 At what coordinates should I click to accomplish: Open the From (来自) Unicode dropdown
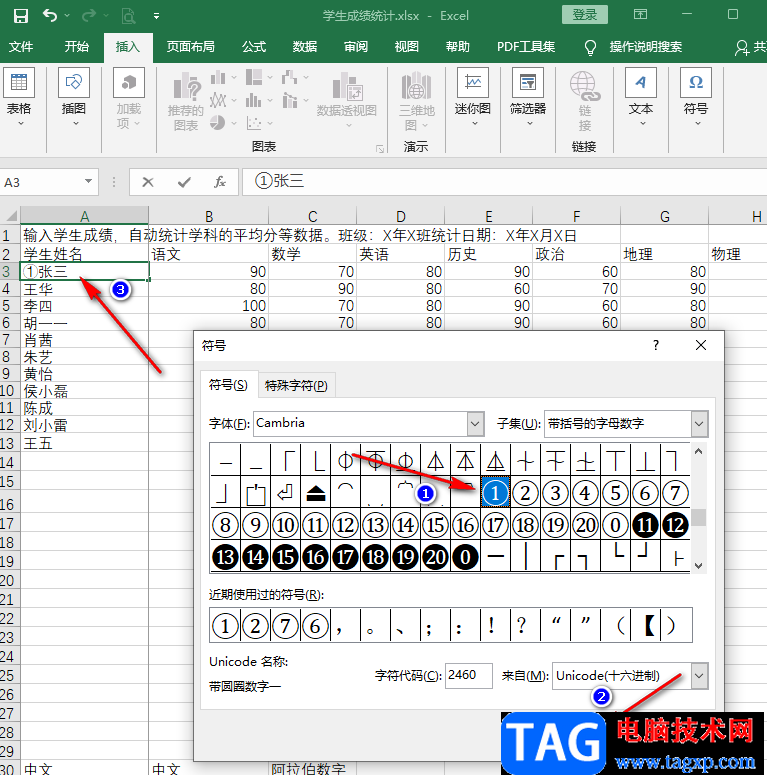pos(699,676)
